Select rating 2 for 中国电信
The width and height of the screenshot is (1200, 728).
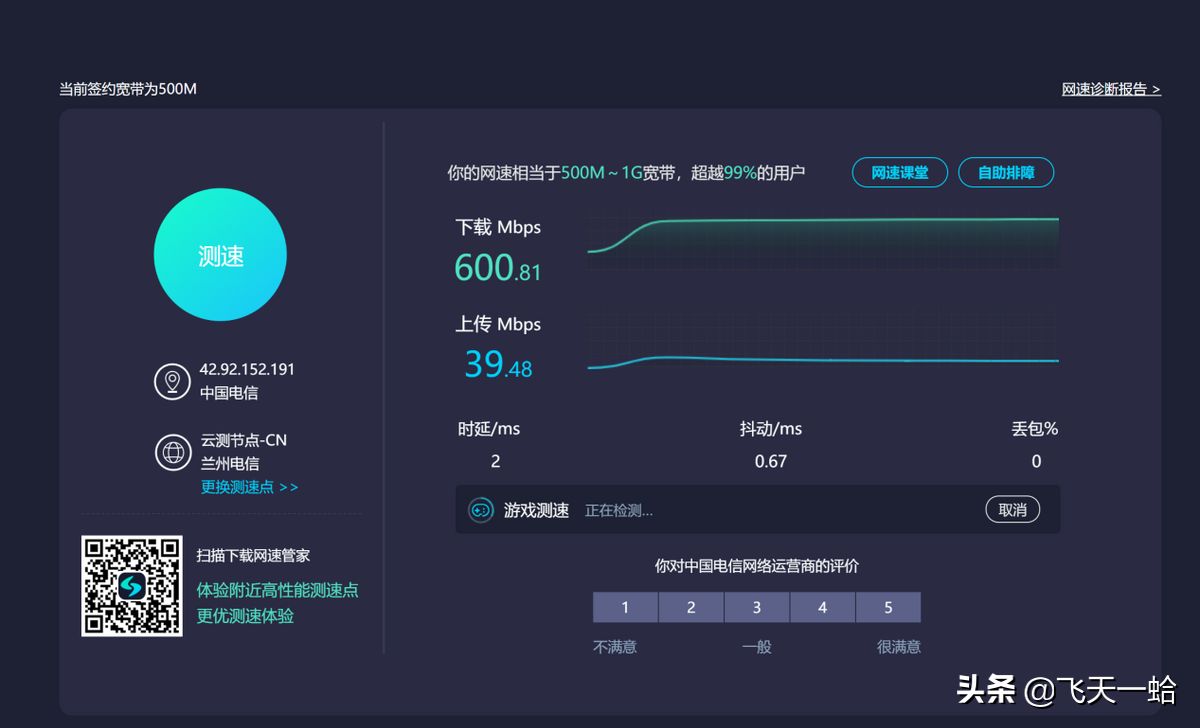click(691, 607)
